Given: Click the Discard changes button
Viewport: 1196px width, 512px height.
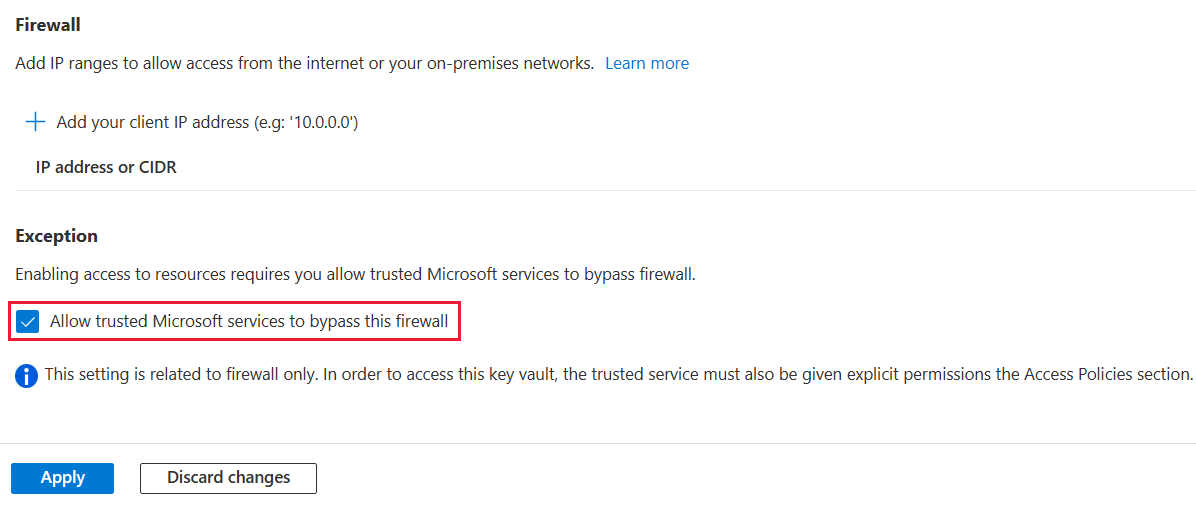Looking at the screenshot, I should (x=228, y=478).
